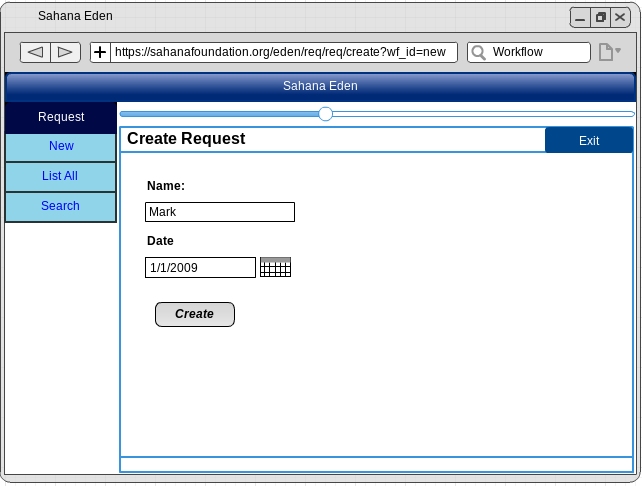Click the Workflow search text field
This screenshot has height=486, width=642.
[538, 52]
